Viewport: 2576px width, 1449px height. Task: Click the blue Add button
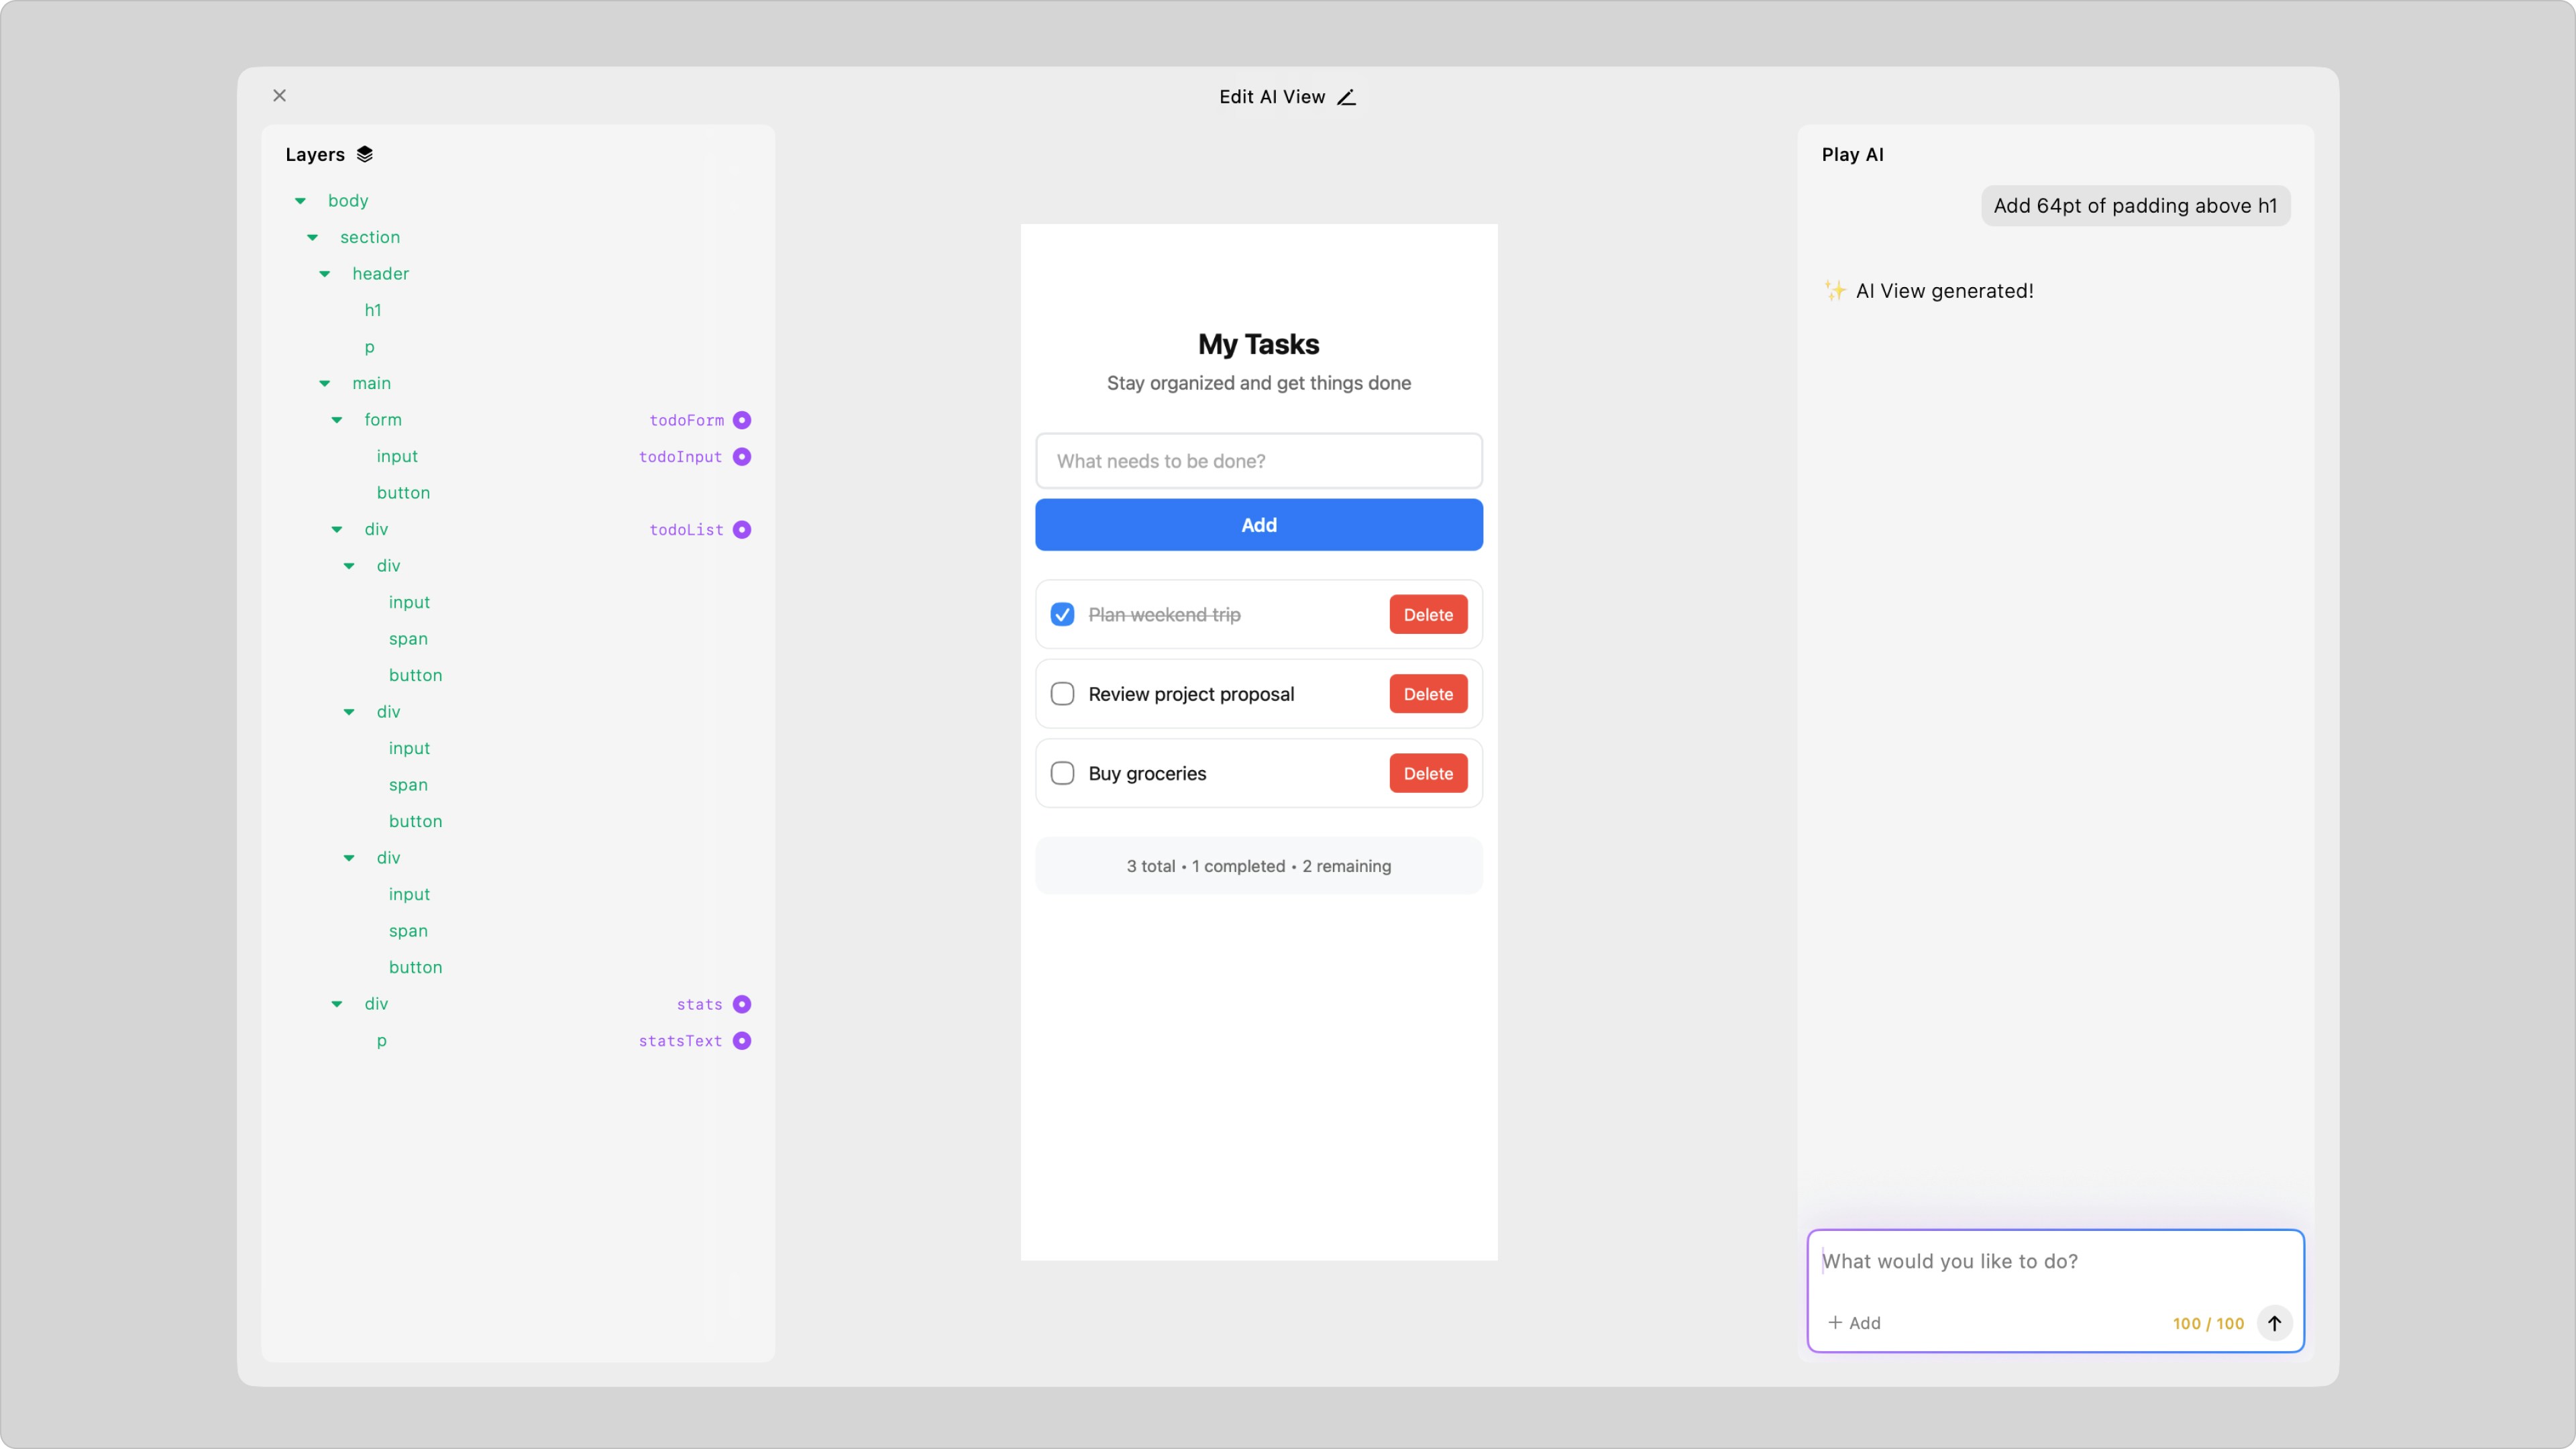pos(1258,525)
